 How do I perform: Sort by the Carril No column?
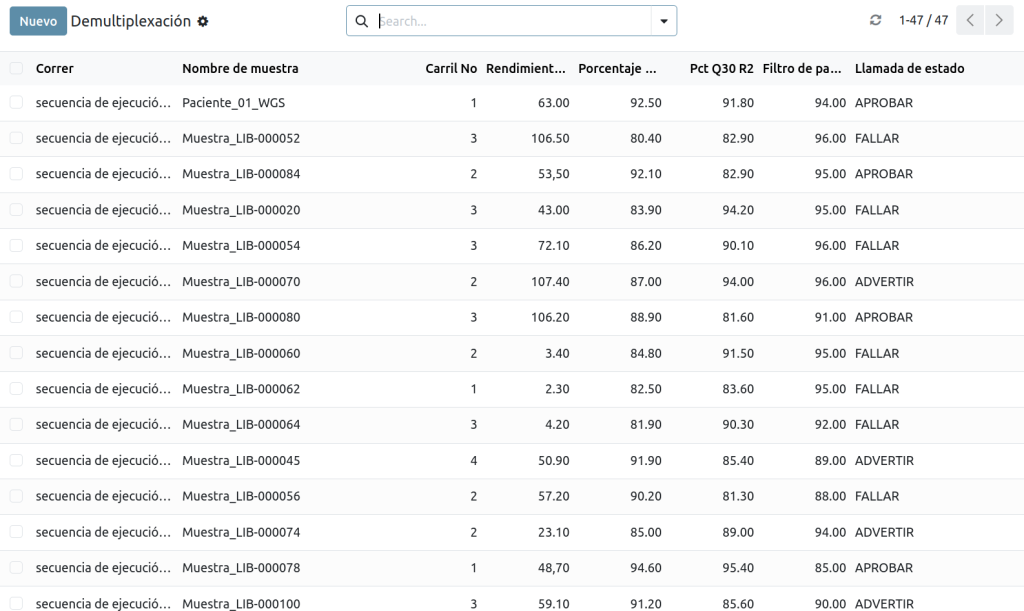click(451, 69)
